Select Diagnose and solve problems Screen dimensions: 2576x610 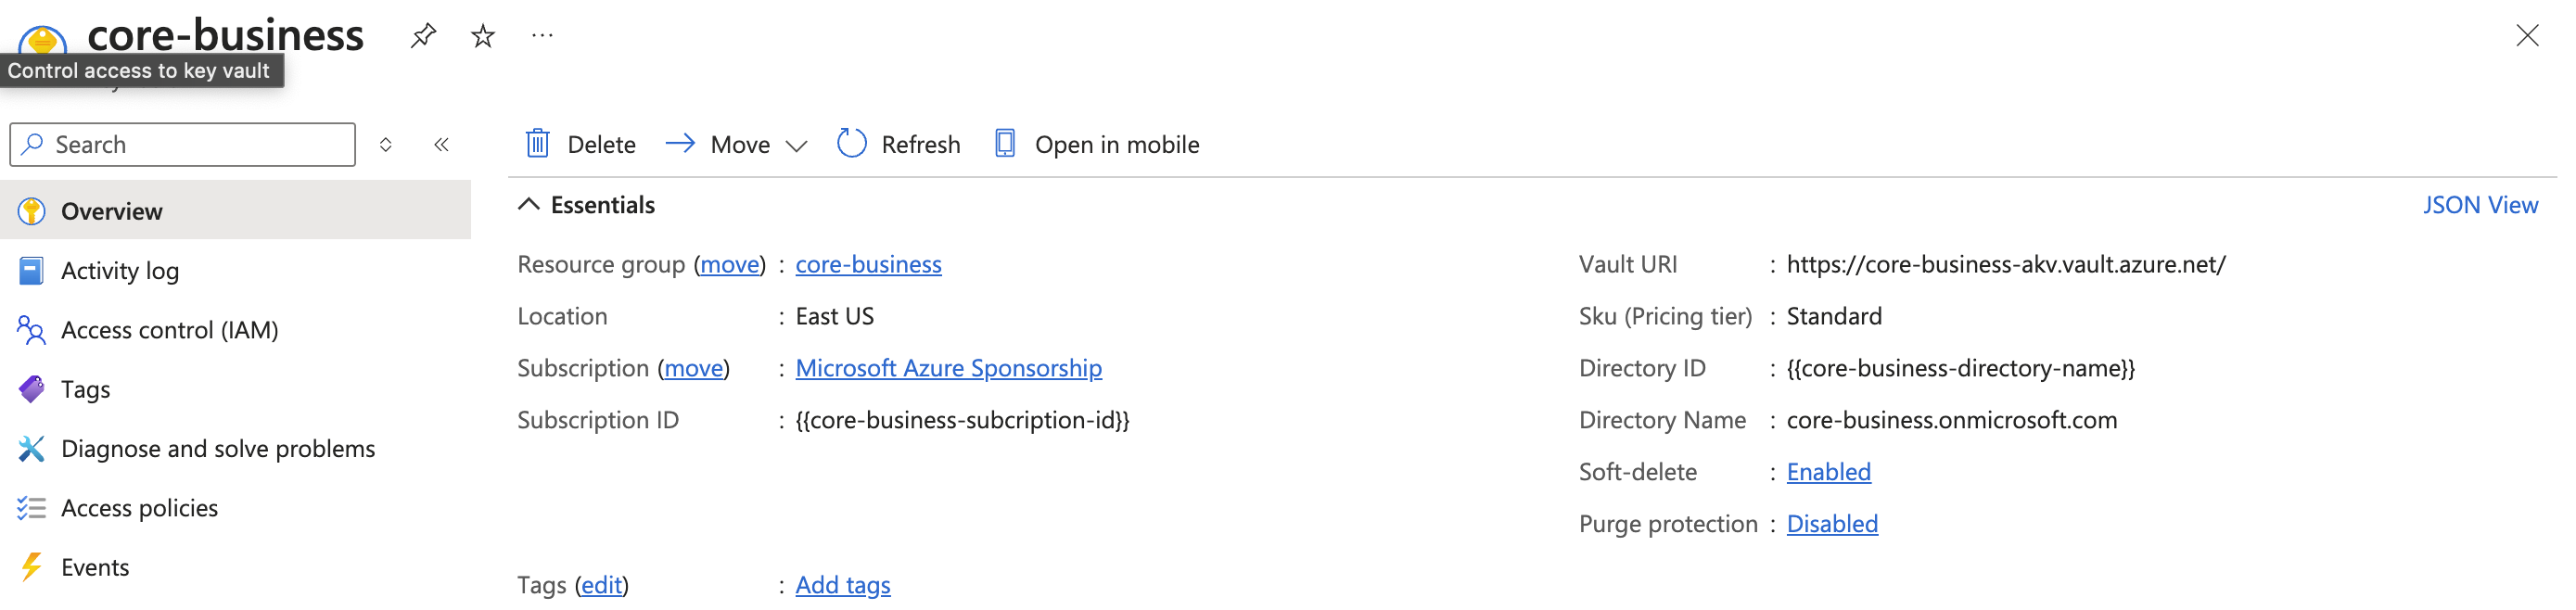tap(217, 449)
